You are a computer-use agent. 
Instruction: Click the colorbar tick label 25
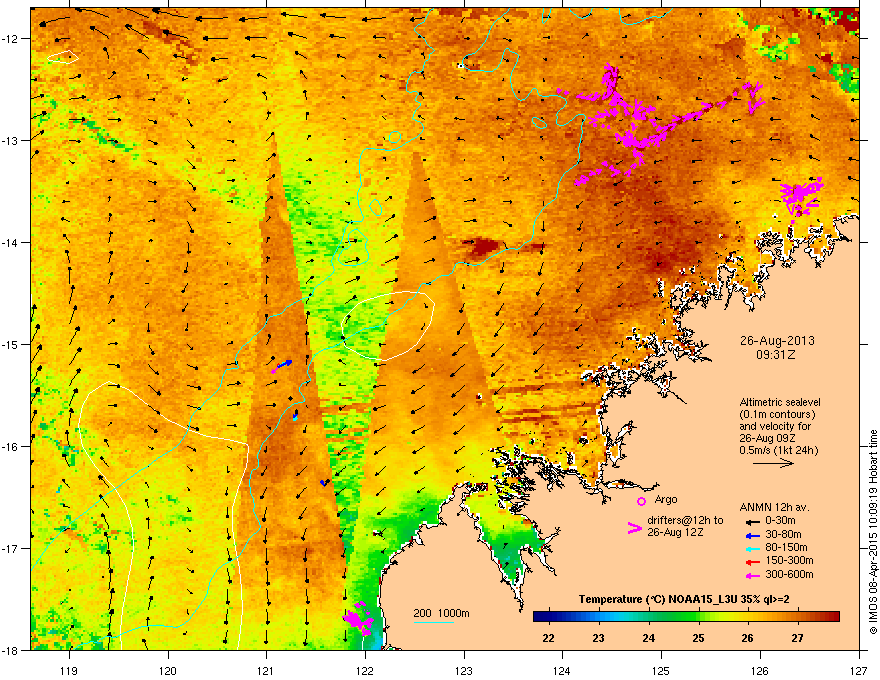[698, 638]
